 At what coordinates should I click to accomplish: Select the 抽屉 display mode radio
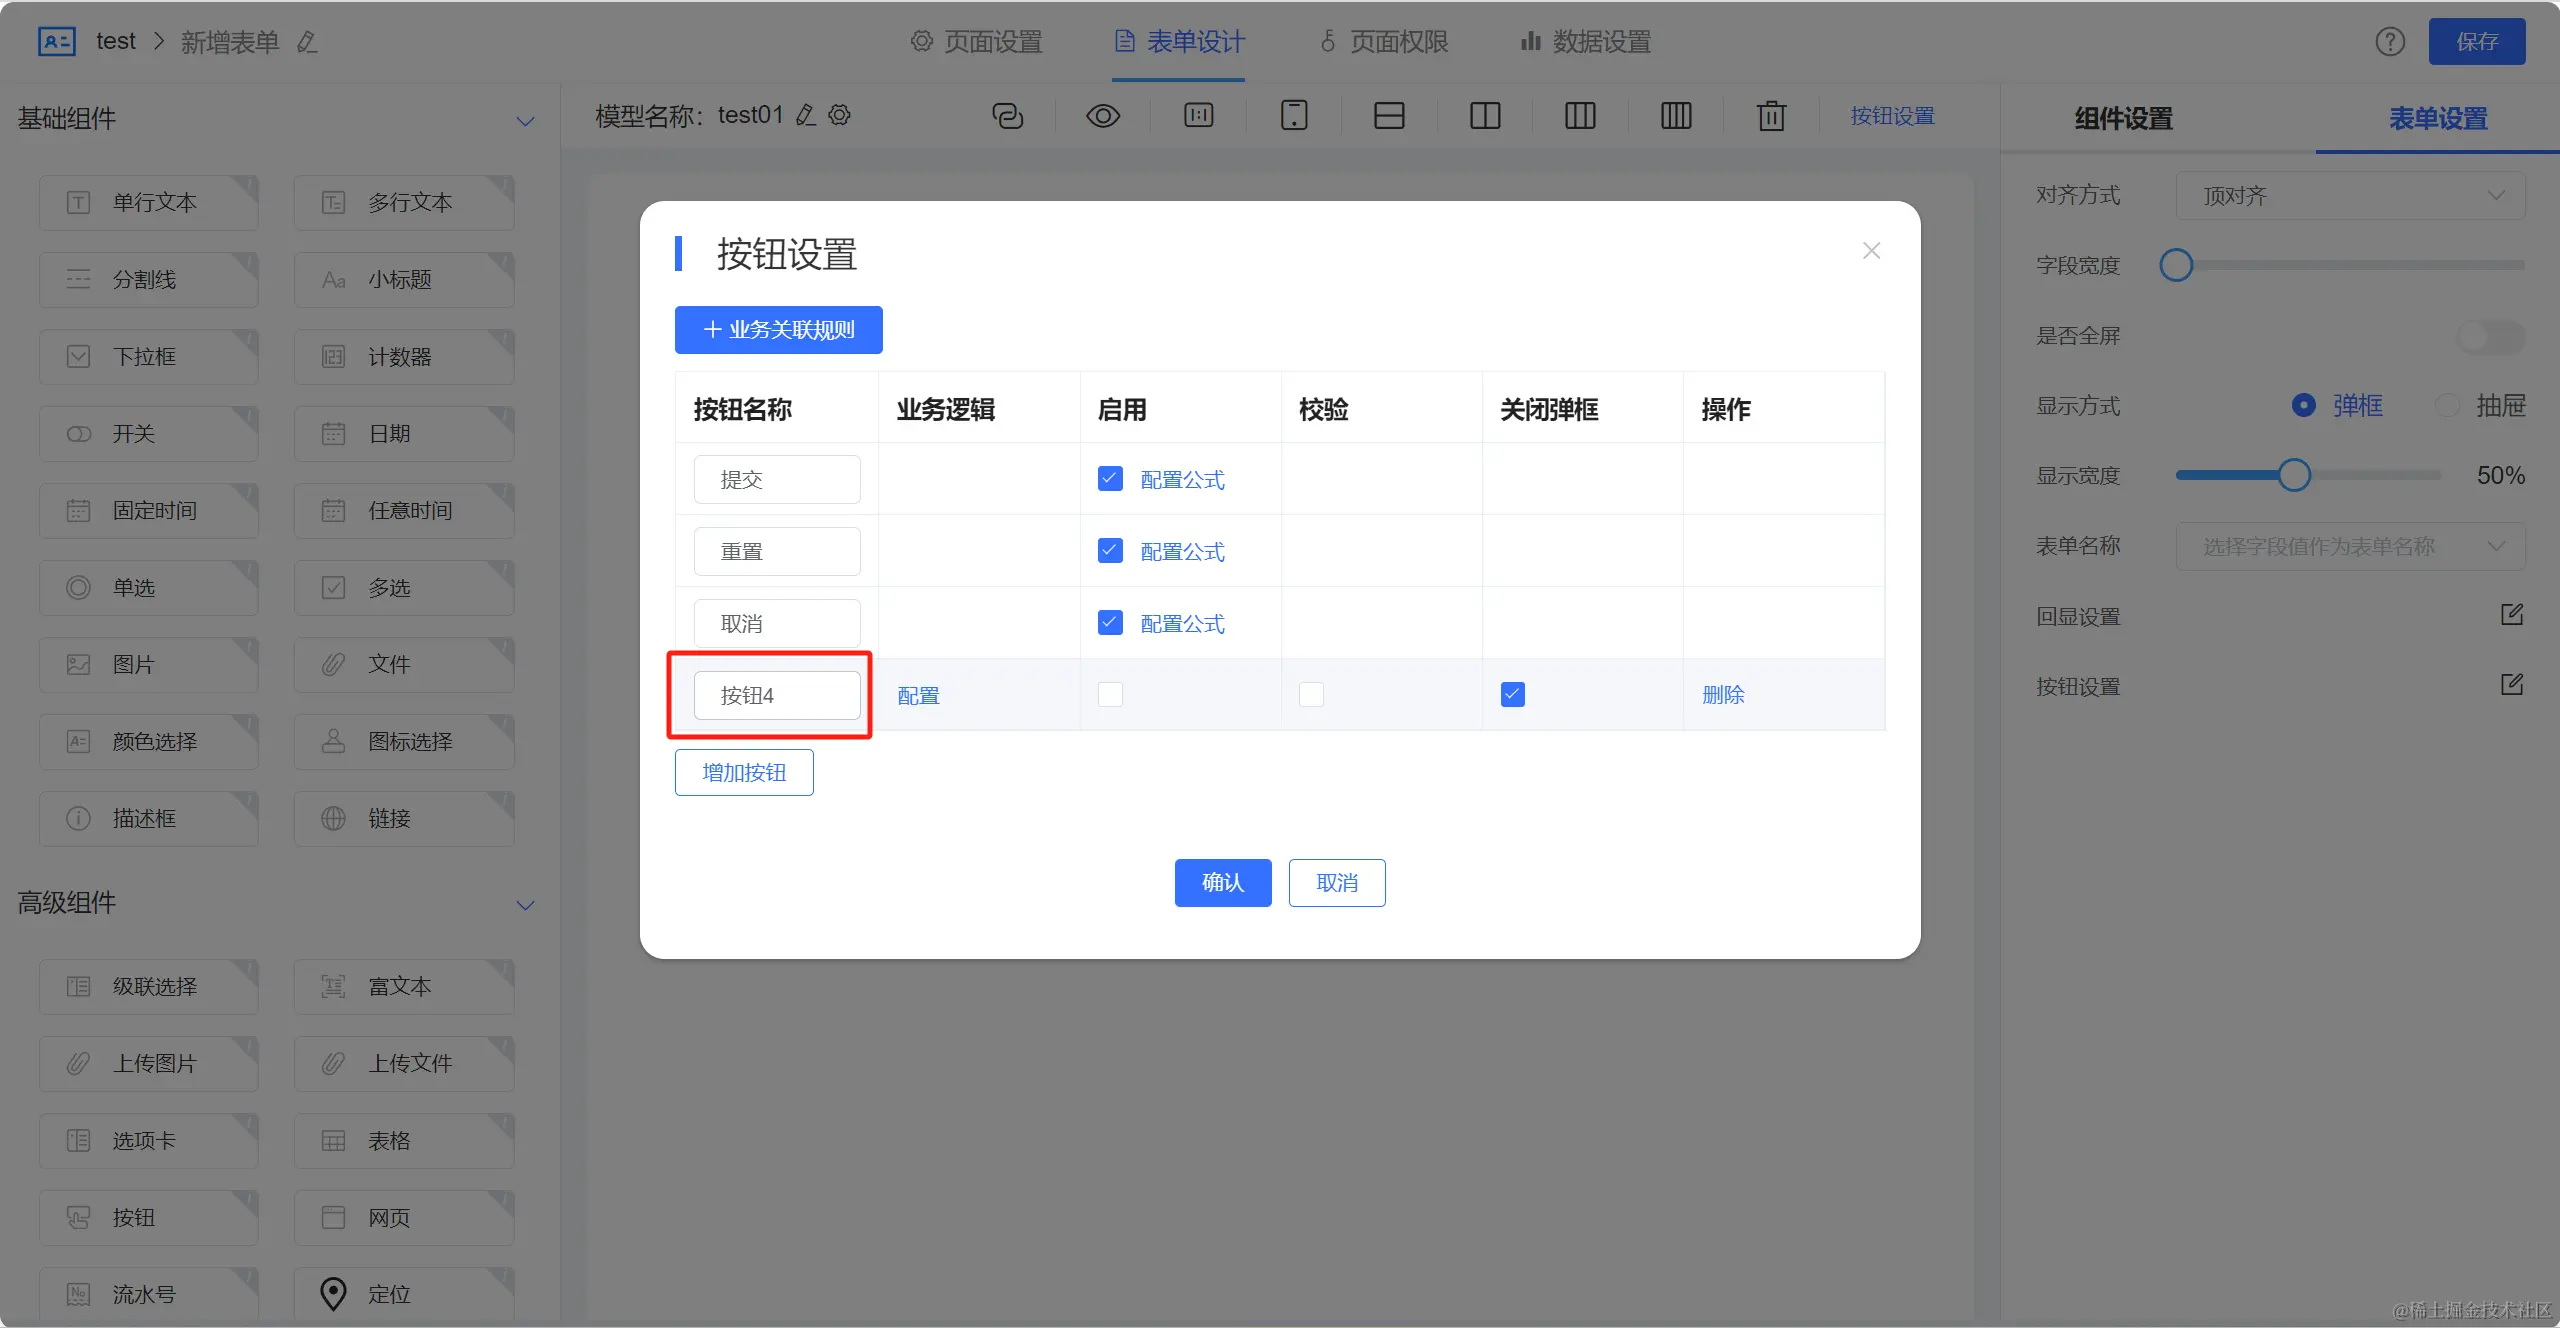pyautogui.click(x=2447, y=406)
